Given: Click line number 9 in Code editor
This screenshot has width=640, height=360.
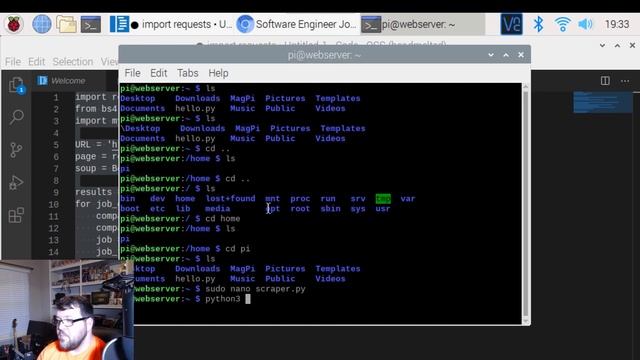Looking at the screenshot, I should pyautogui.click(x=56, y=192).
